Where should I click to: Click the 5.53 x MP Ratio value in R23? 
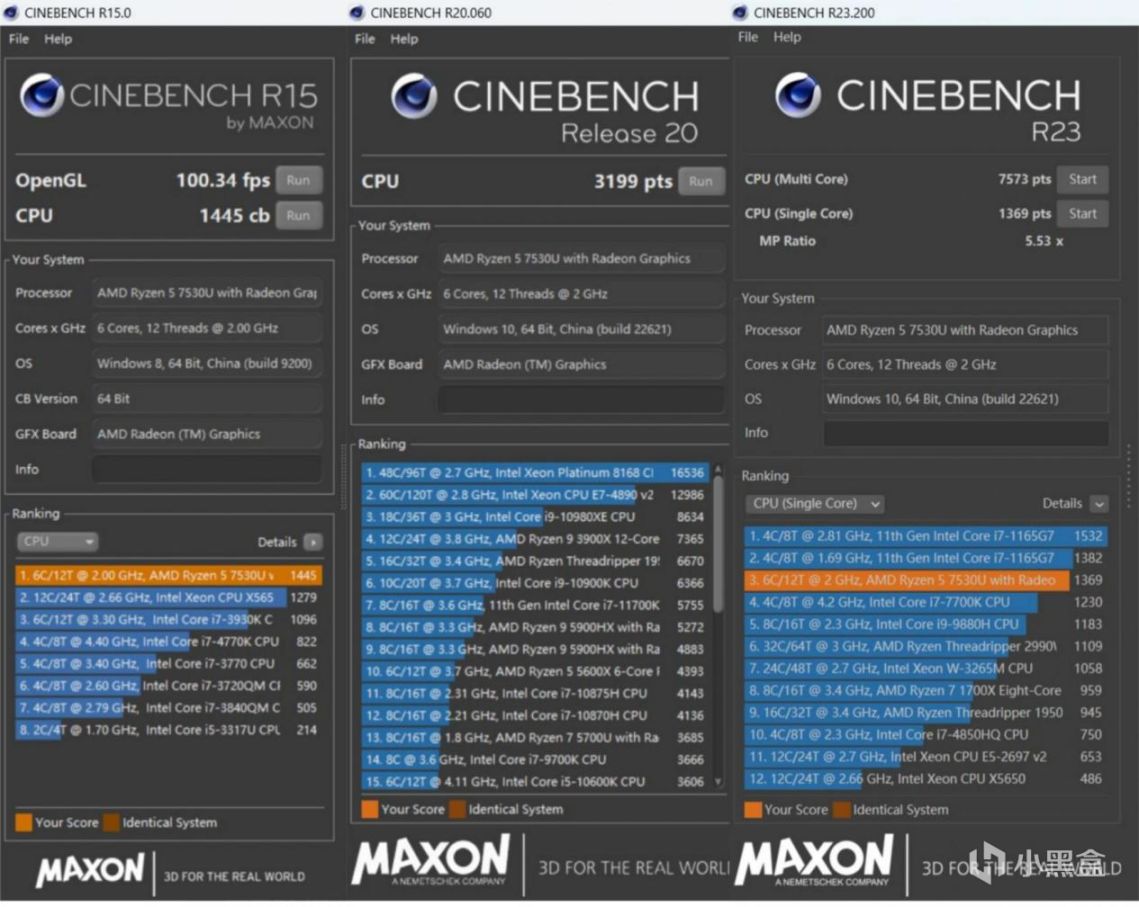point(1044,241)
